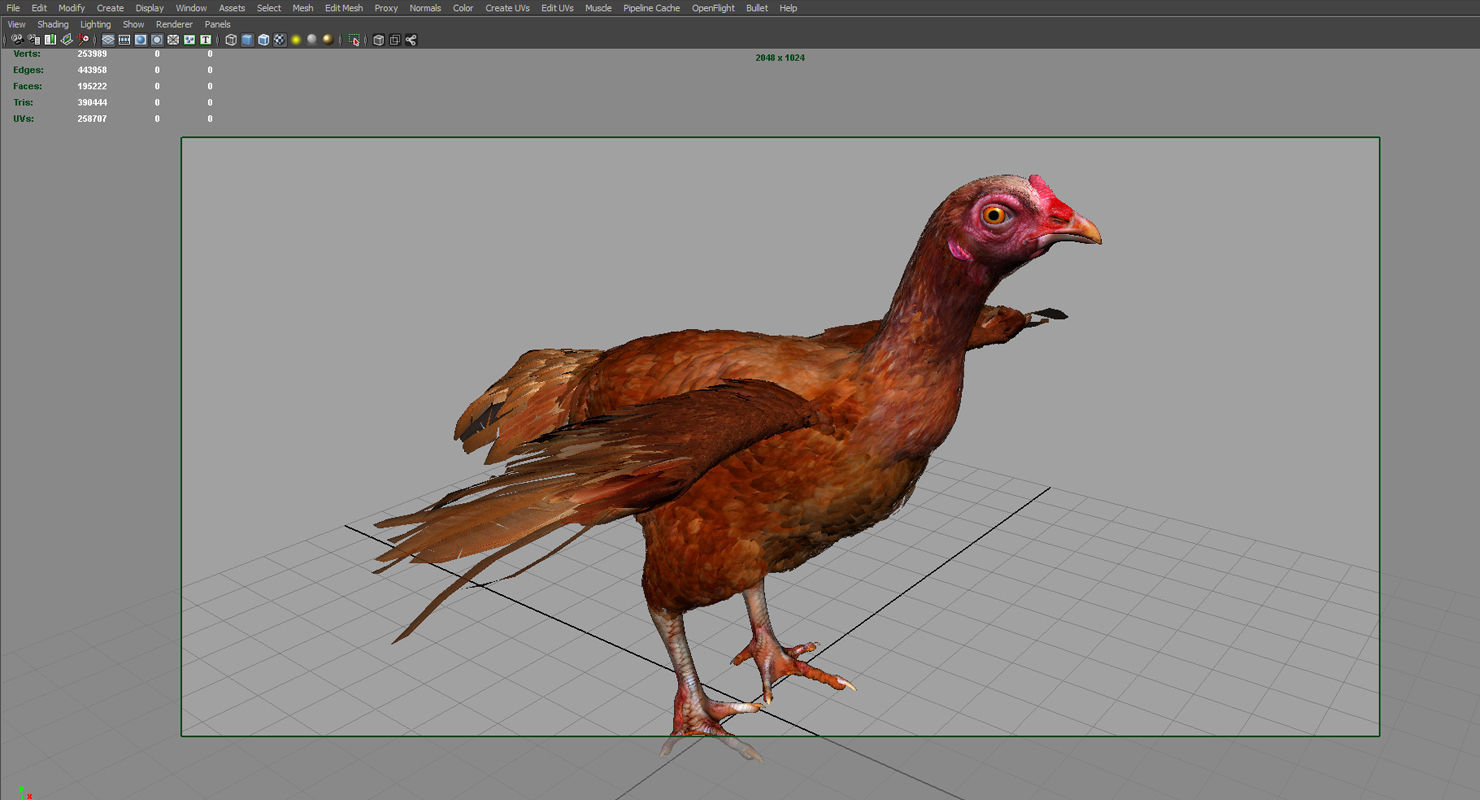Toggle the Safe Action icon

(189, 40)
